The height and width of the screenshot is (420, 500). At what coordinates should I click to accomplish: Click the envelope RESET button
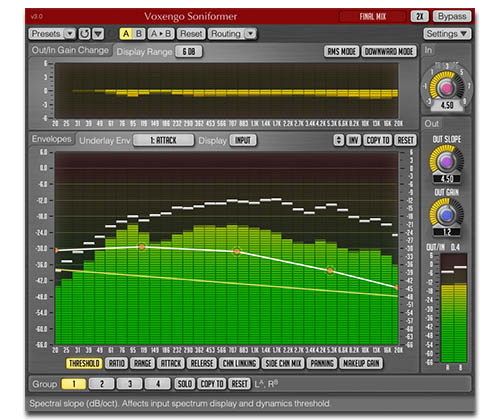coord(405,140)
